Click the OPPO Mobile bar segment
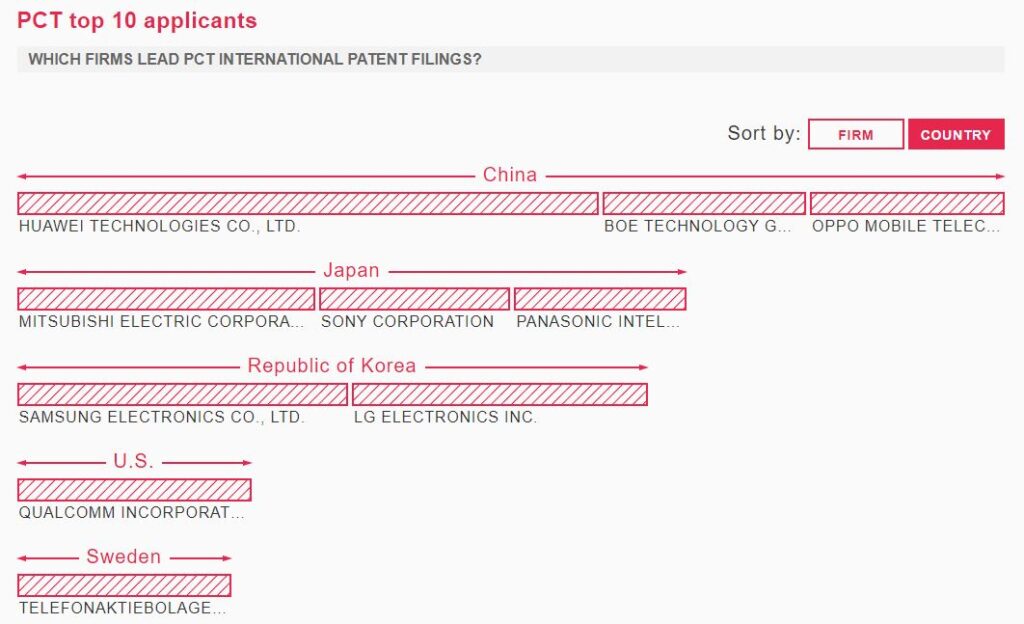This screenshot has height=624, width=1024. [907, 204]
